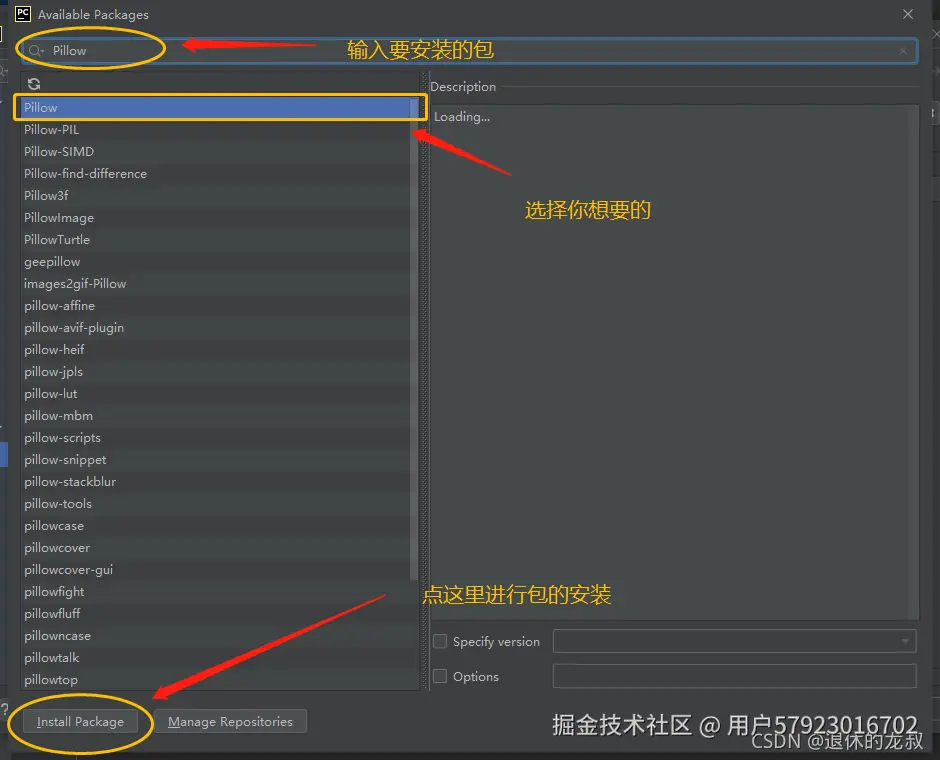The height and width of the screenshot is (760, 940).
Task: Select Pillow-PIL in the list
Action: [x=216, y=129]
